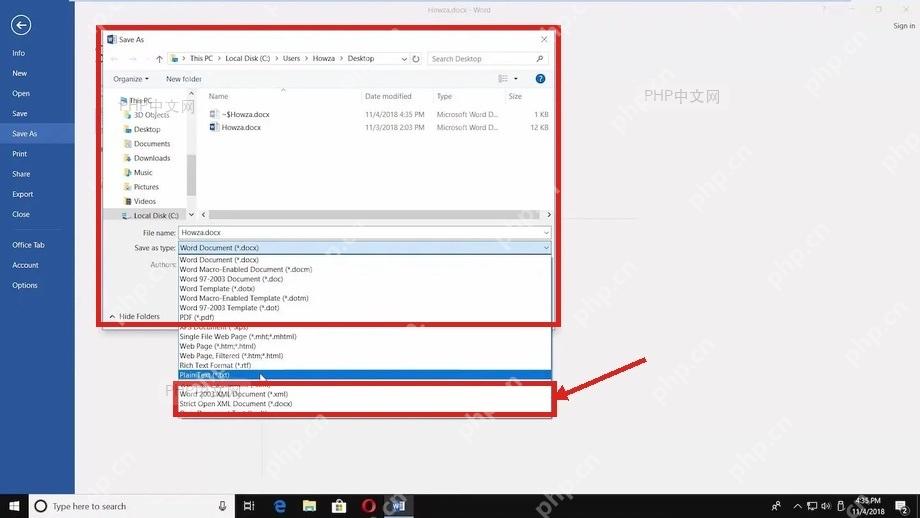Click the back arrow in Word backstage
Screen dimensions: 920x518
pos(21,25)
